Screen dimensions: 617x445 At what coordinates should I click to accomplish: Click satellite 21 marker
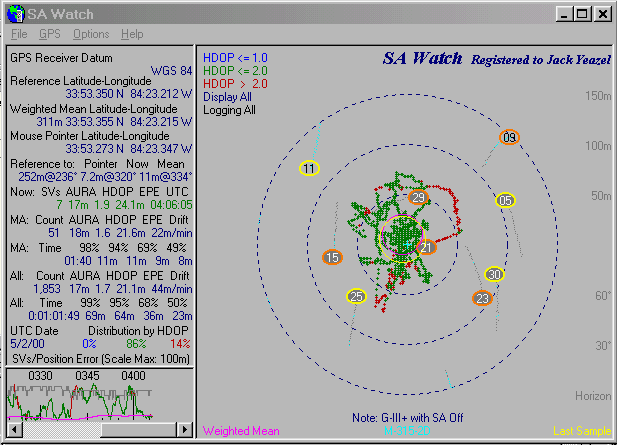tap(426, 248)
